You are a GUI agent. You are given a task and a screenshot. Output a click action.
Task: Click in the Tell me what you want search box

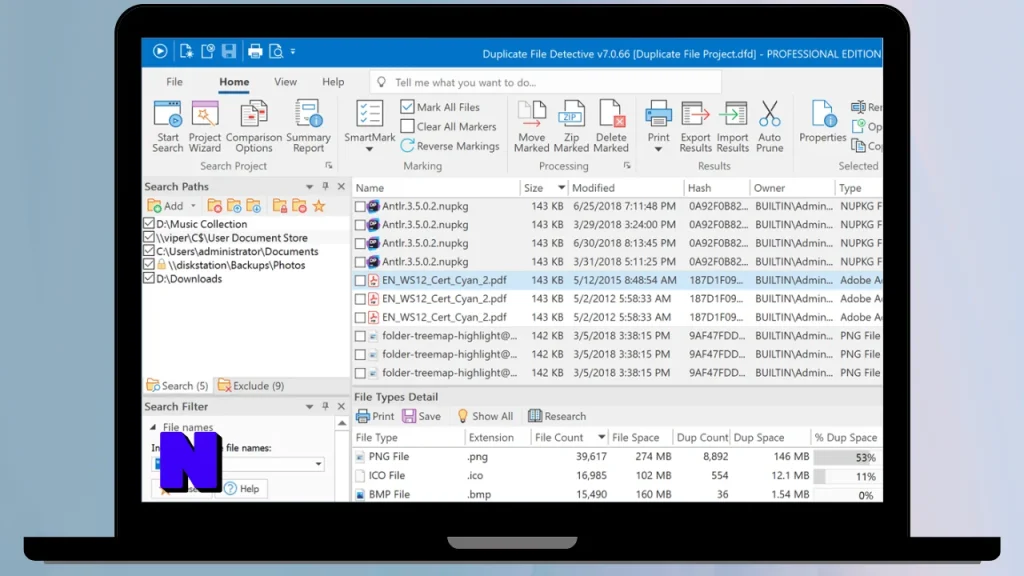[x=545, y=82]
